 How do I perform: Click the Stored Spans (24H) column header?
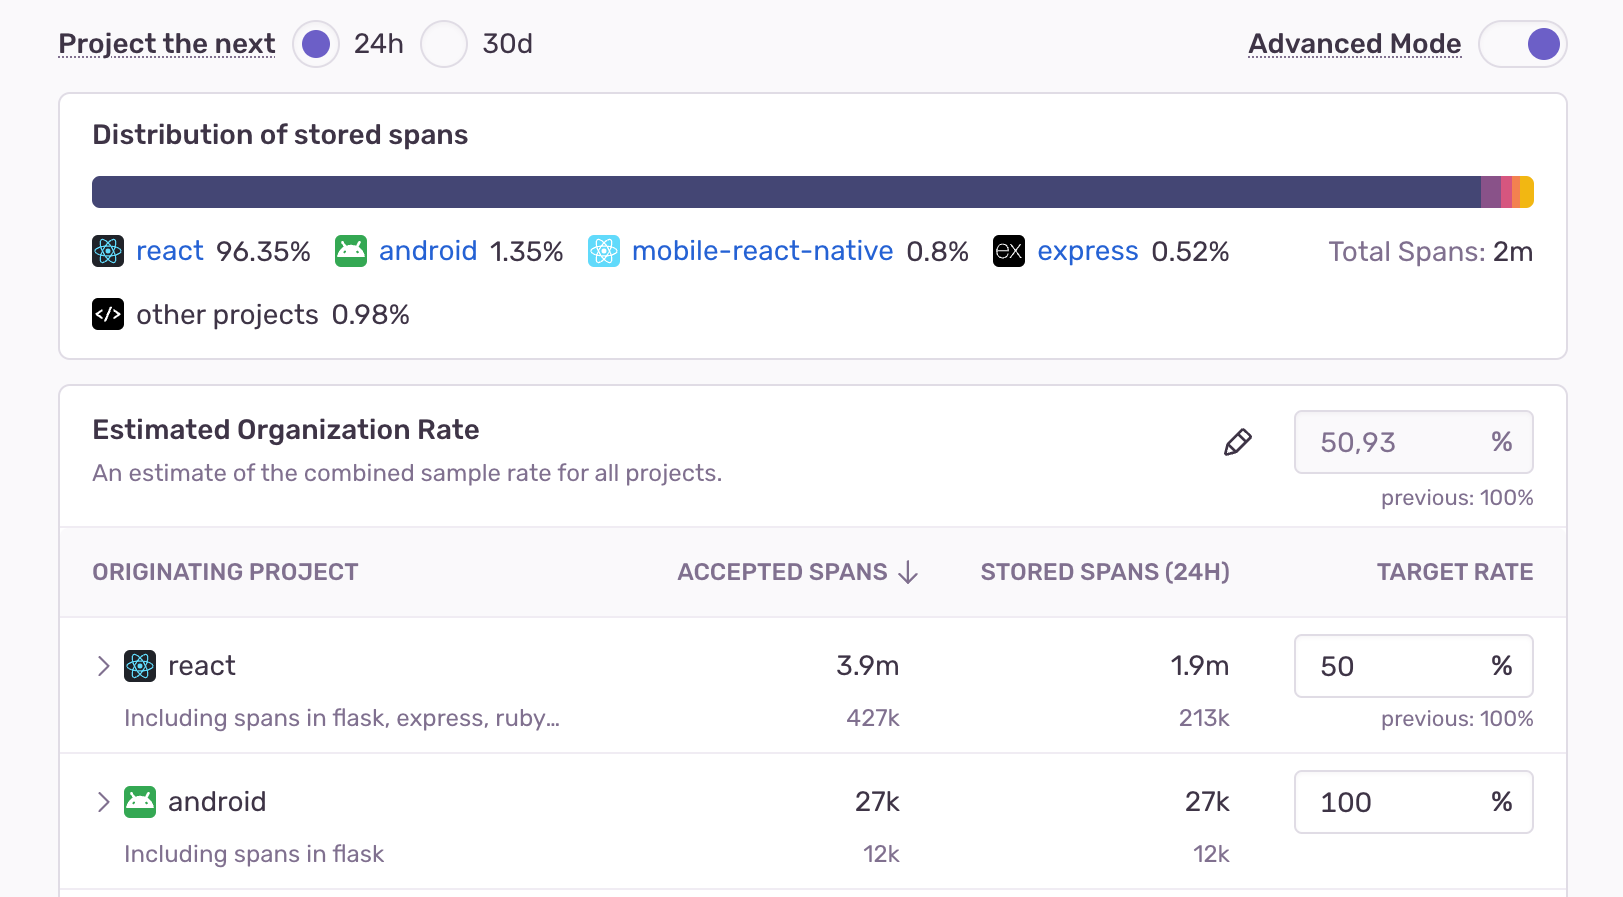coord(1104,572)
